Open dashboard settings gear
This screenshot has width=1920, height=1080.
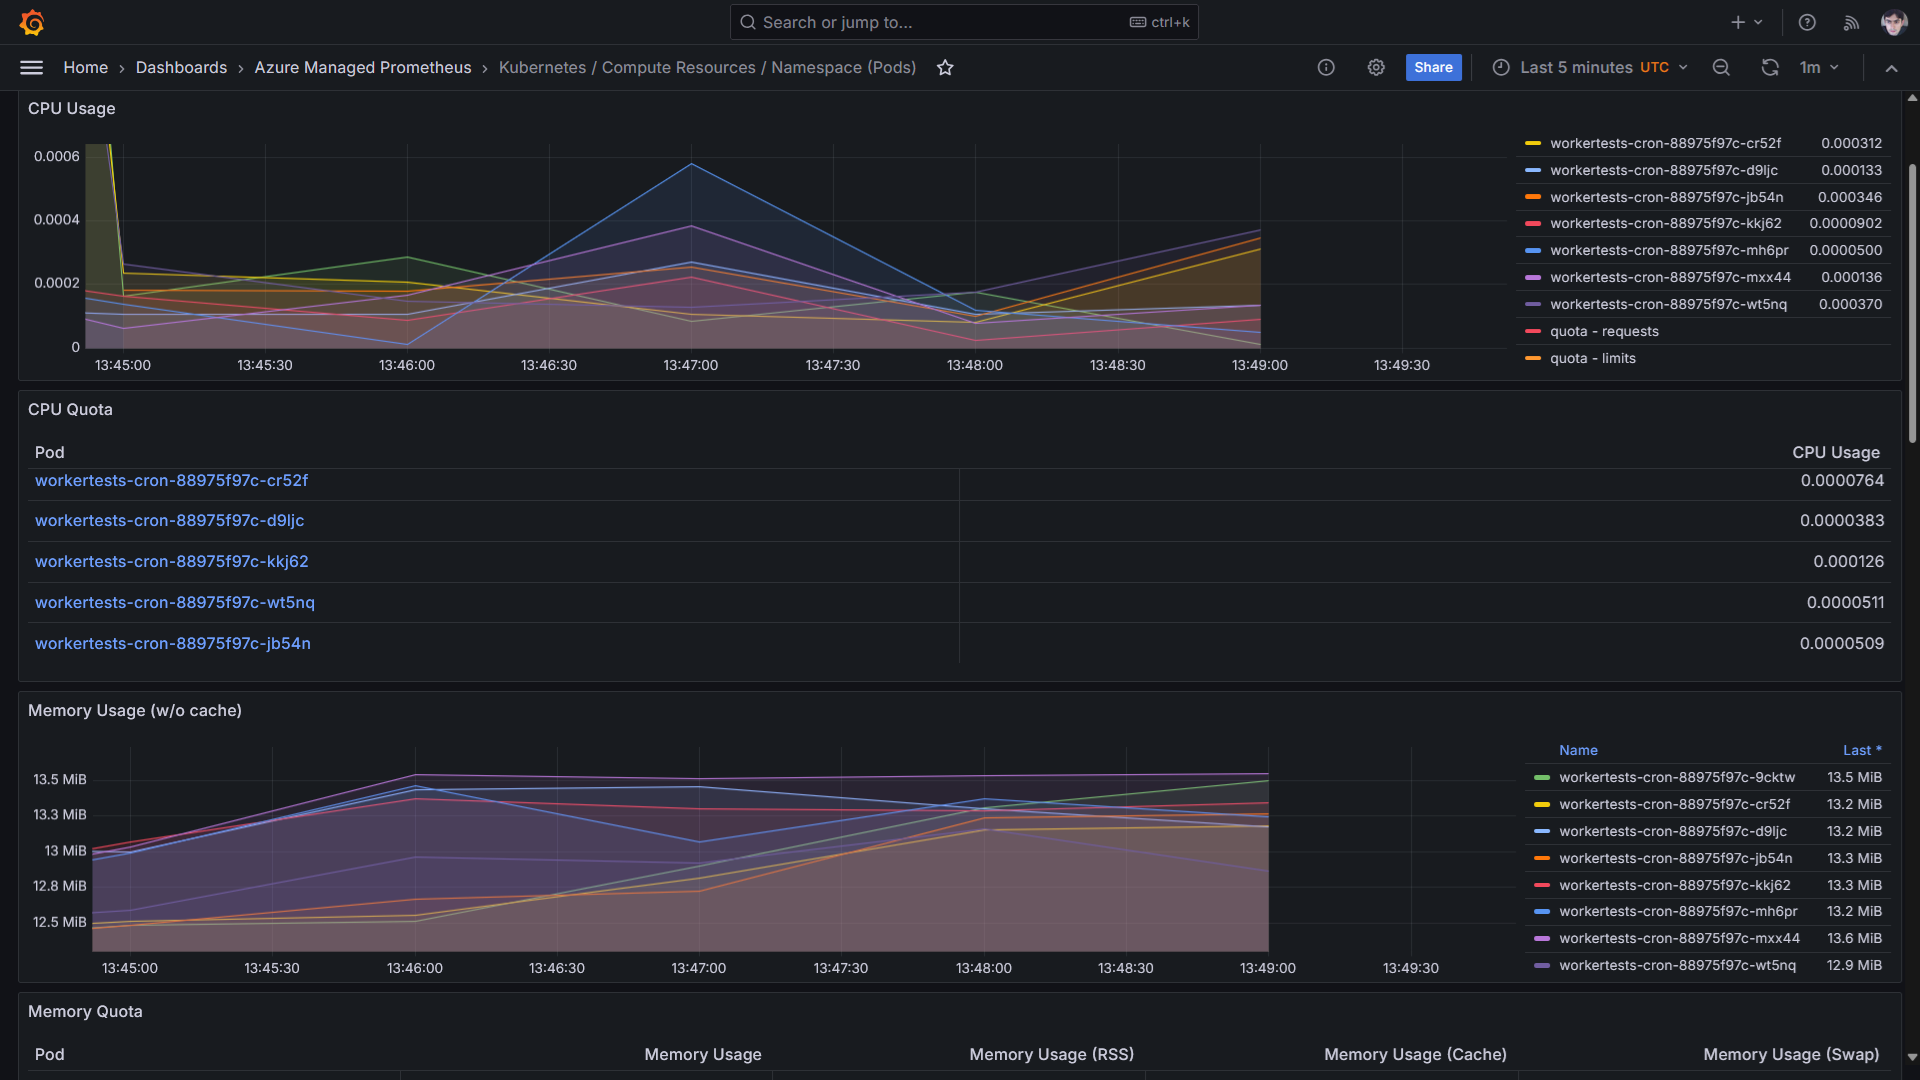tap(1376, 68)
